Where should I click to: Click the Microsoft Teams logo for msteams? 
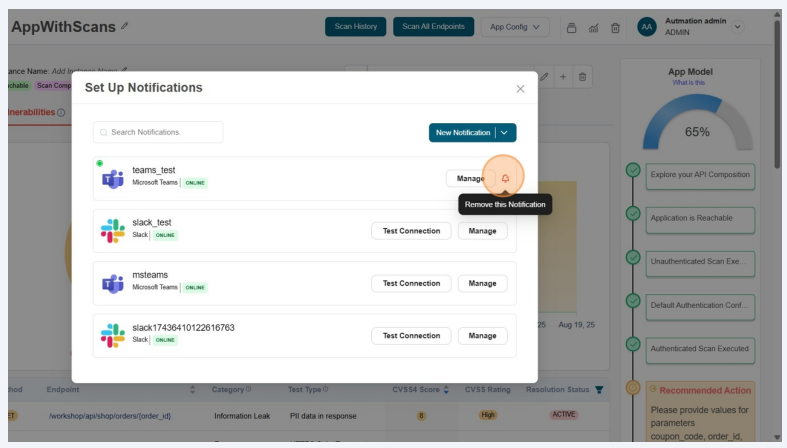112,283
